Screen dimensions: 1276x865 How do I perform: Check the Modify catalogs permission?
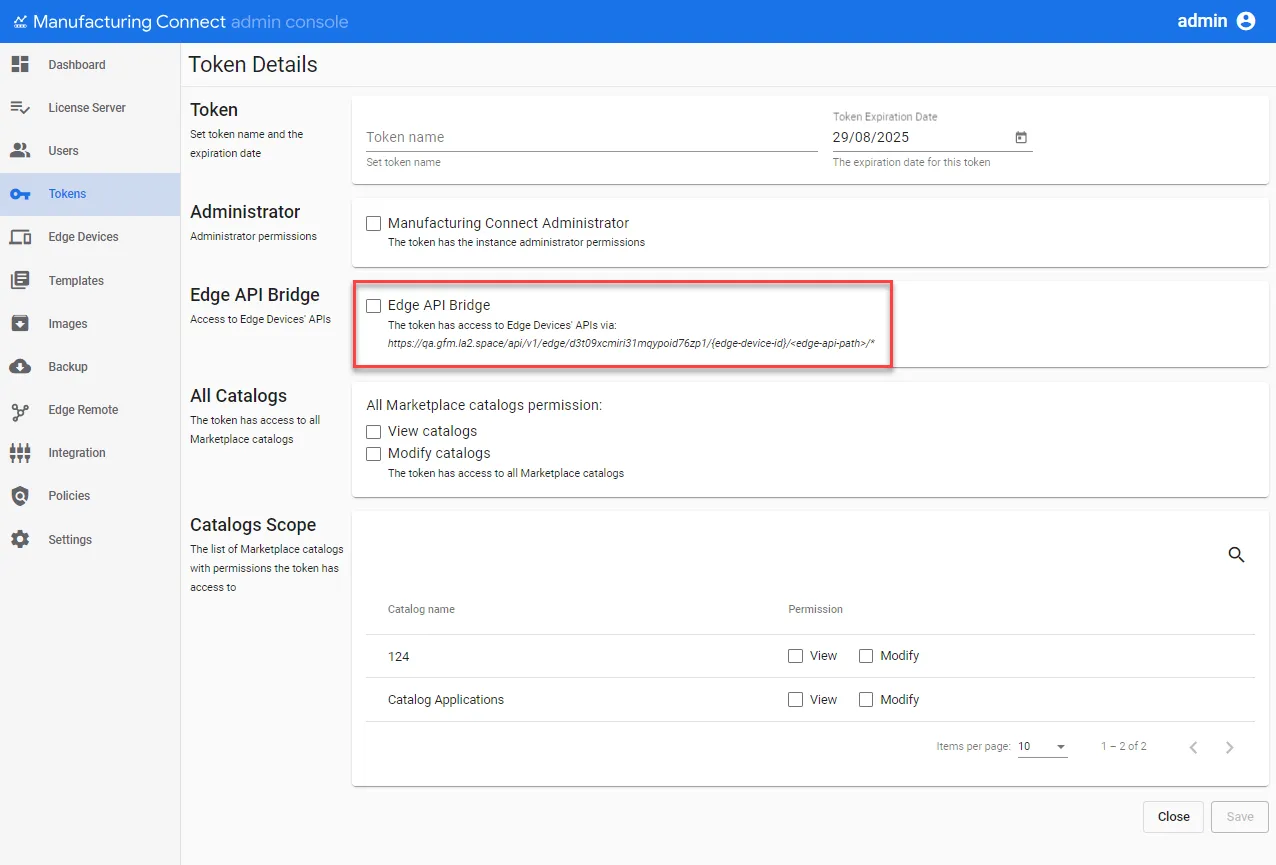pos(374,454)
